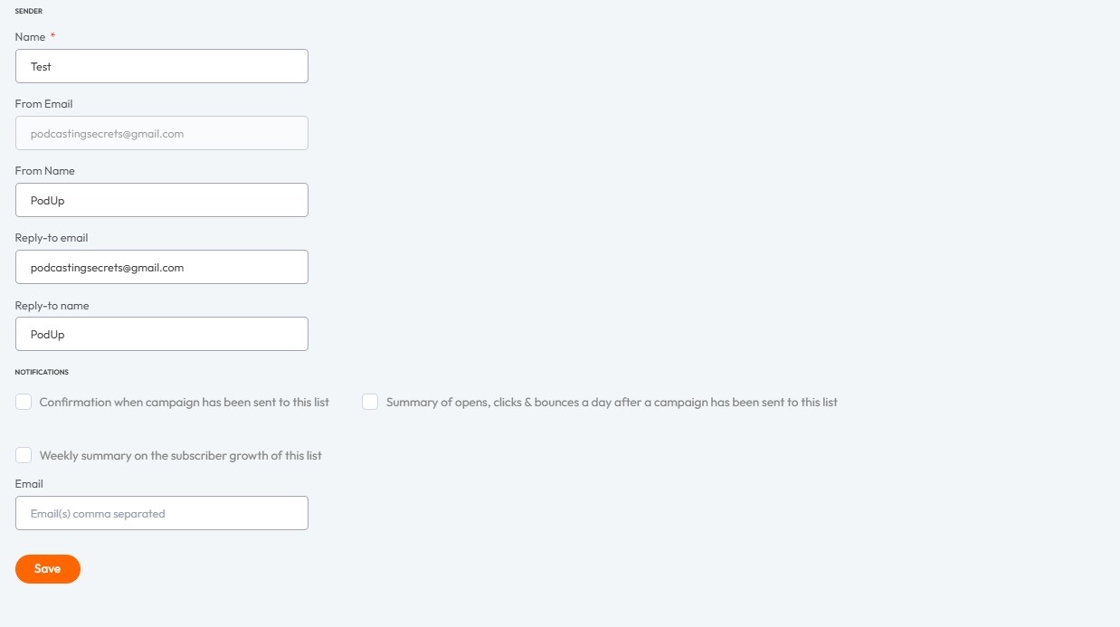This screenshot has height=627, width=1120.
Task: Click the required Name label with asterisk
Action: tap(35, 36)
